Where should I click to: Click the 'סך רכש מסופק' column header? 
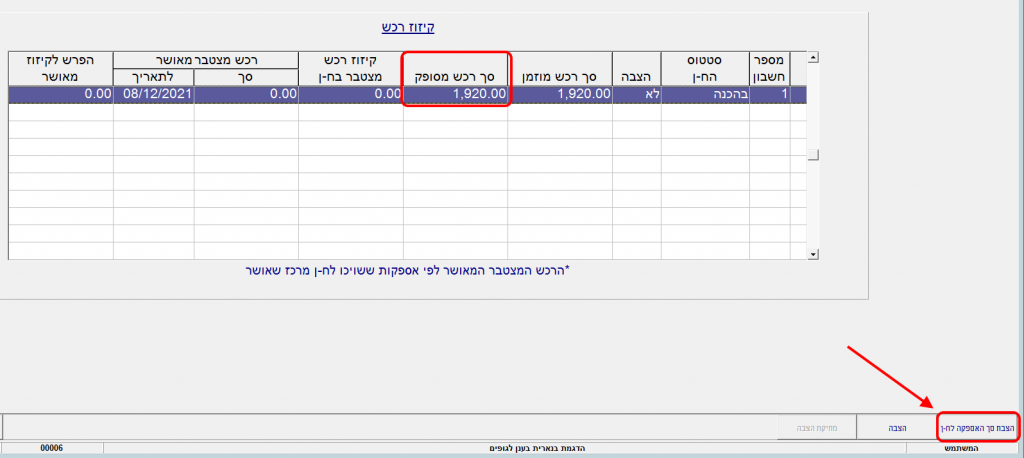456,76
